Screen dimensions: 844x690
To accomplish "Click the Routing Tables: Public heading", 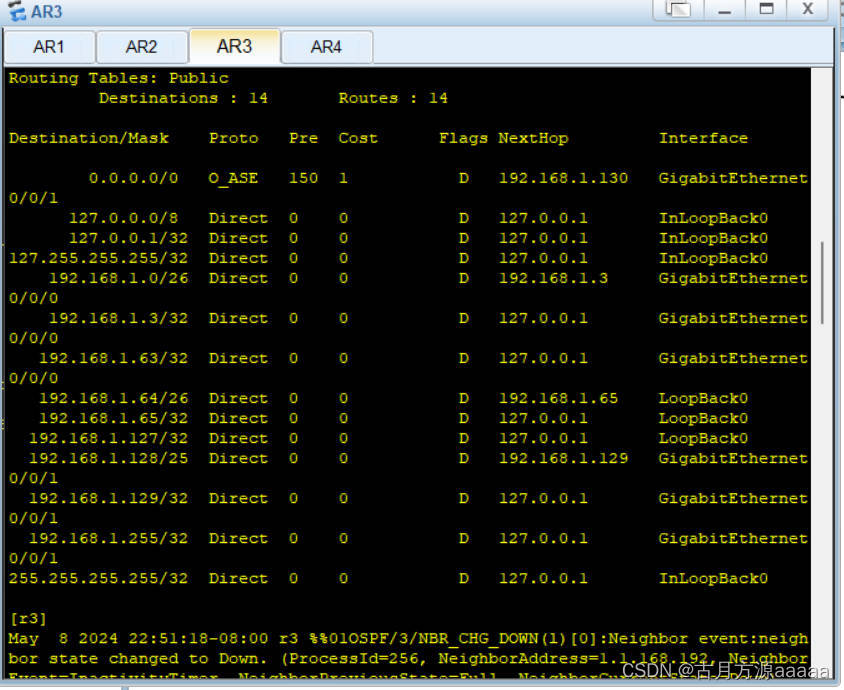I will click(119, 78).
